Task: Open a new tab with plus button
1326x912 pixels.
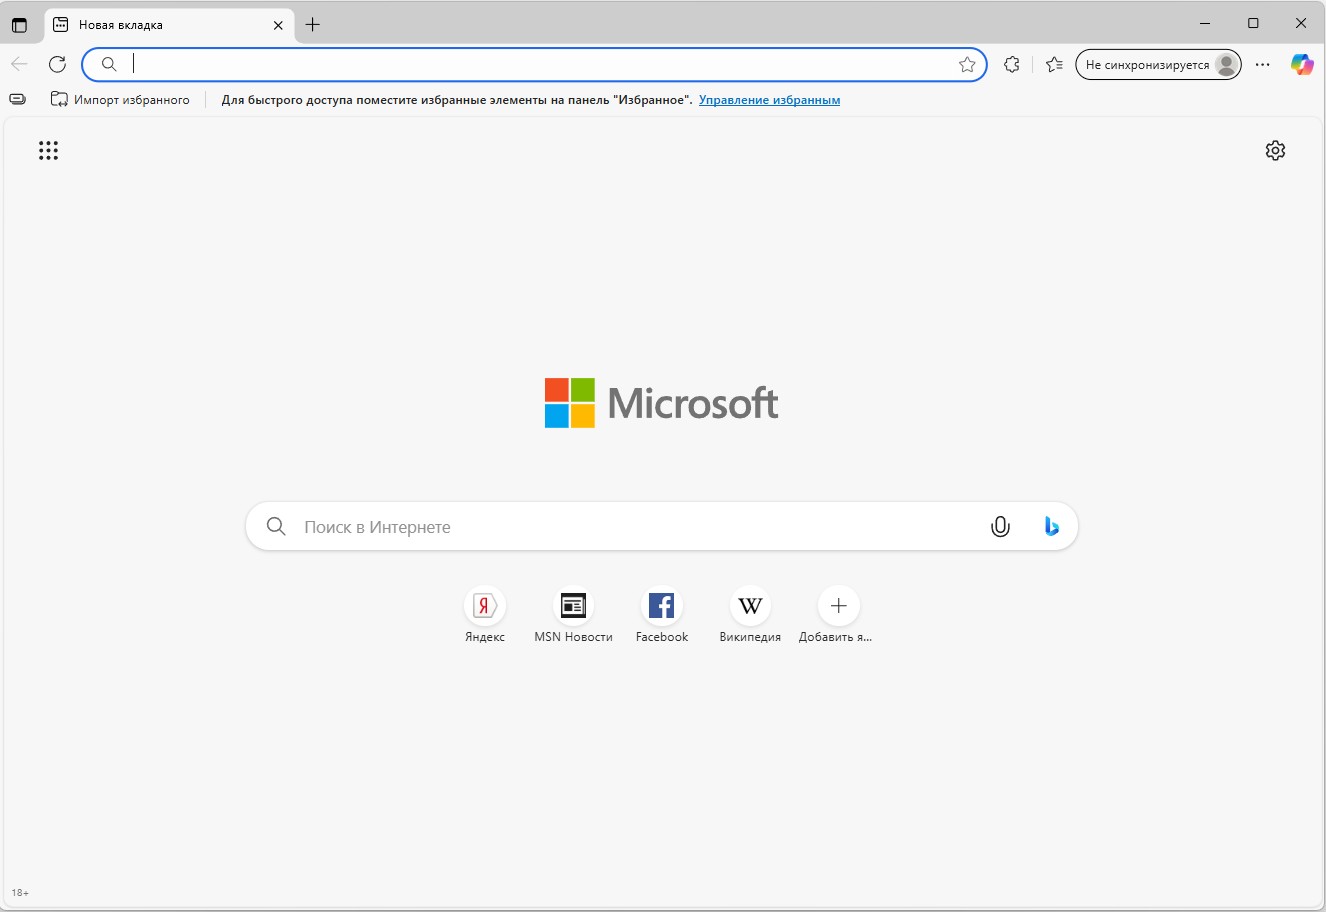Action: (x=313, y=25)
